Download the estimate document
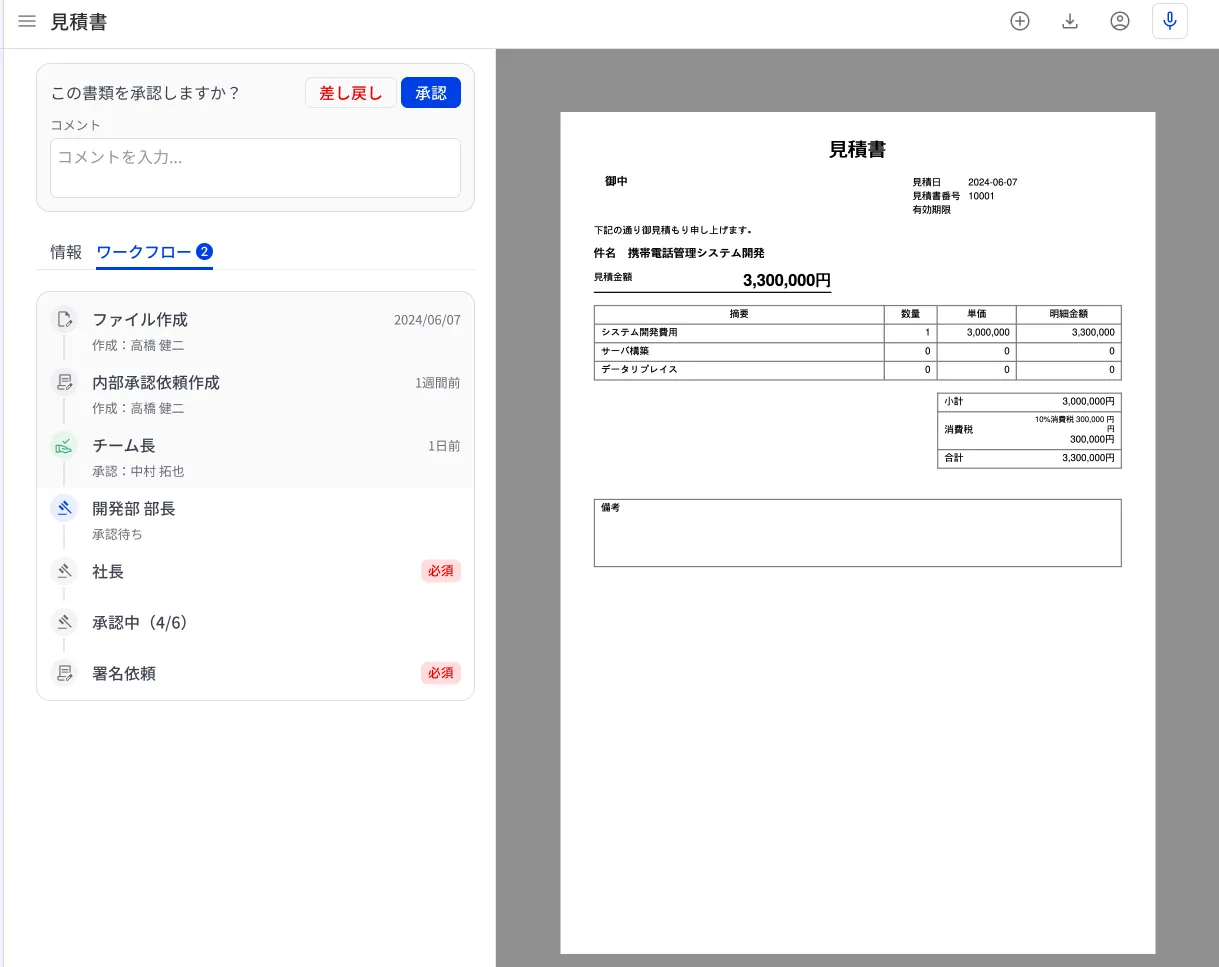1219x967 pixels. coord(1070,21)
